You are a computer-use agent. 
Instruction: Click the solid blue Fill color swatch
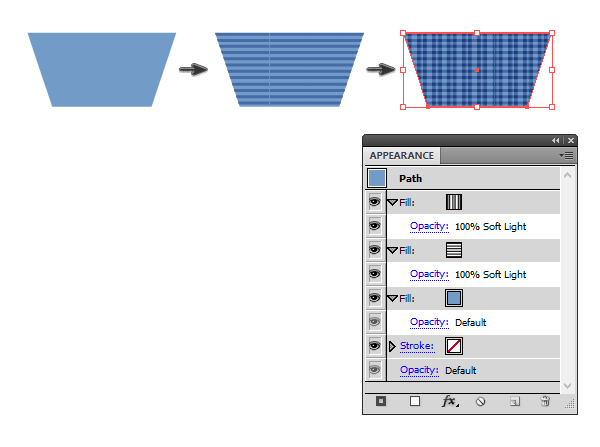point(454,298)
